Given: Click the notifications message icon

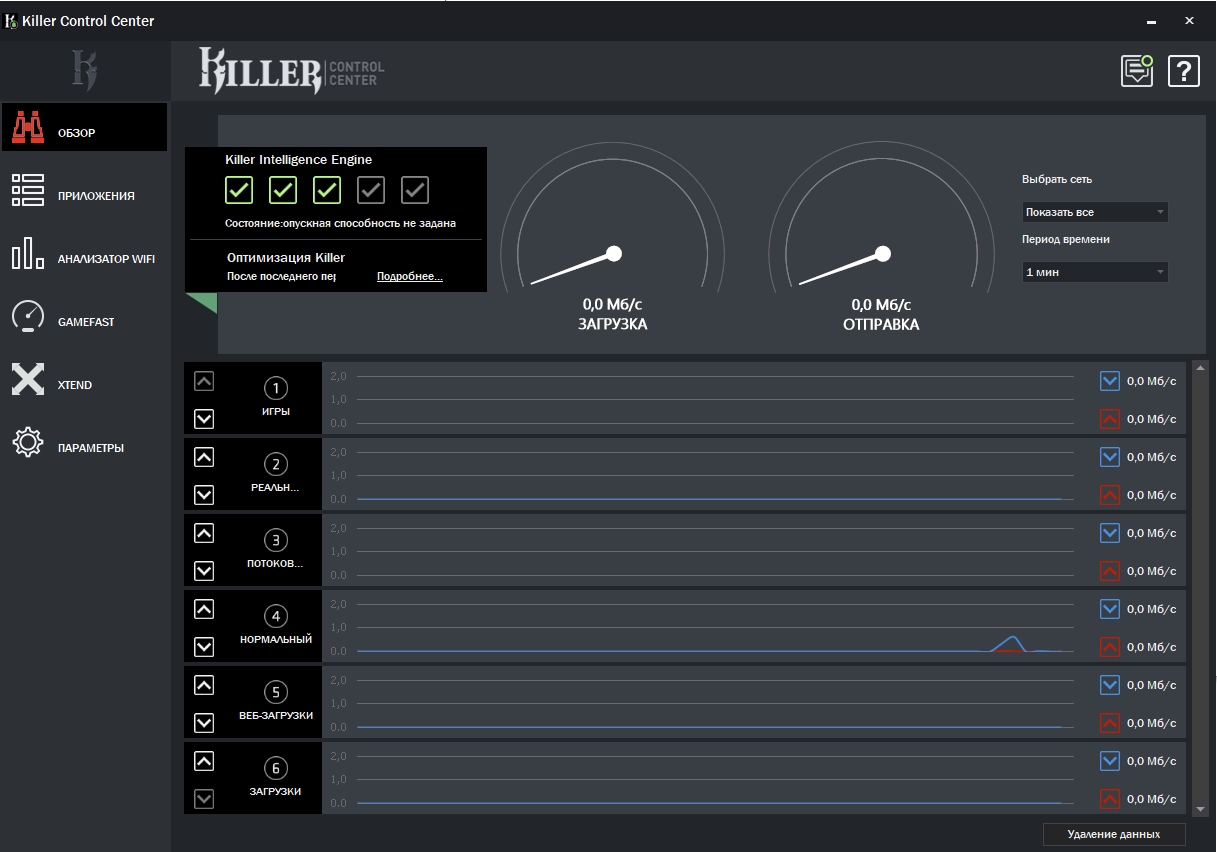Looking at the screenshot, I should [1137, 71].
